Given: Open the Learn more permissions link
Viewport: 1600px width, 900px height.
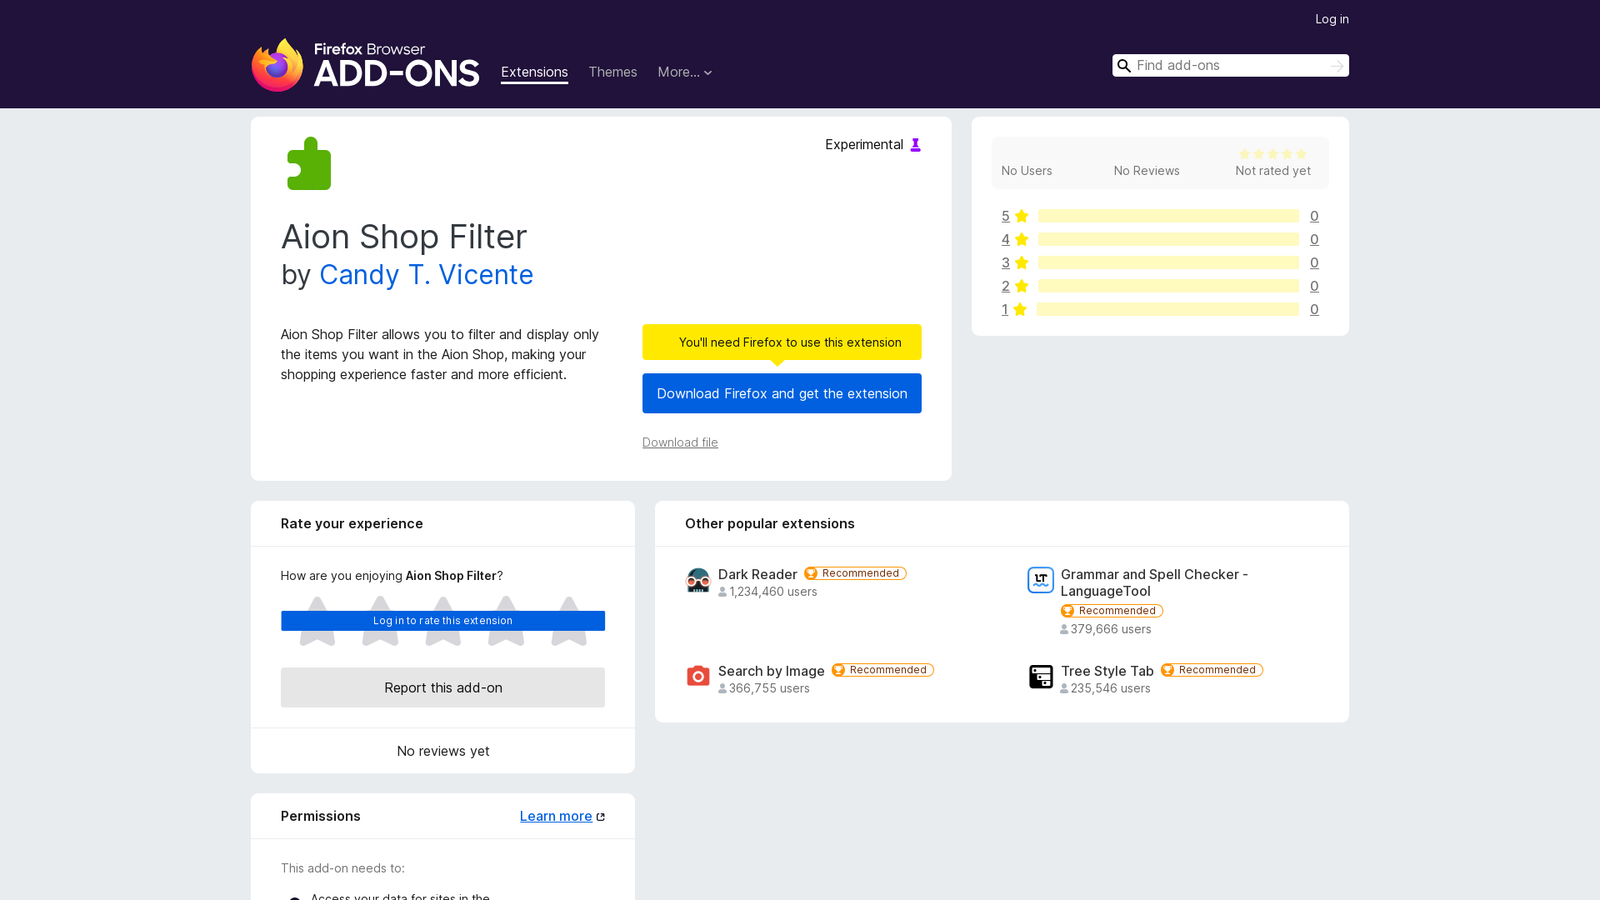Looking at the screenshot, I should click(556, 816).
